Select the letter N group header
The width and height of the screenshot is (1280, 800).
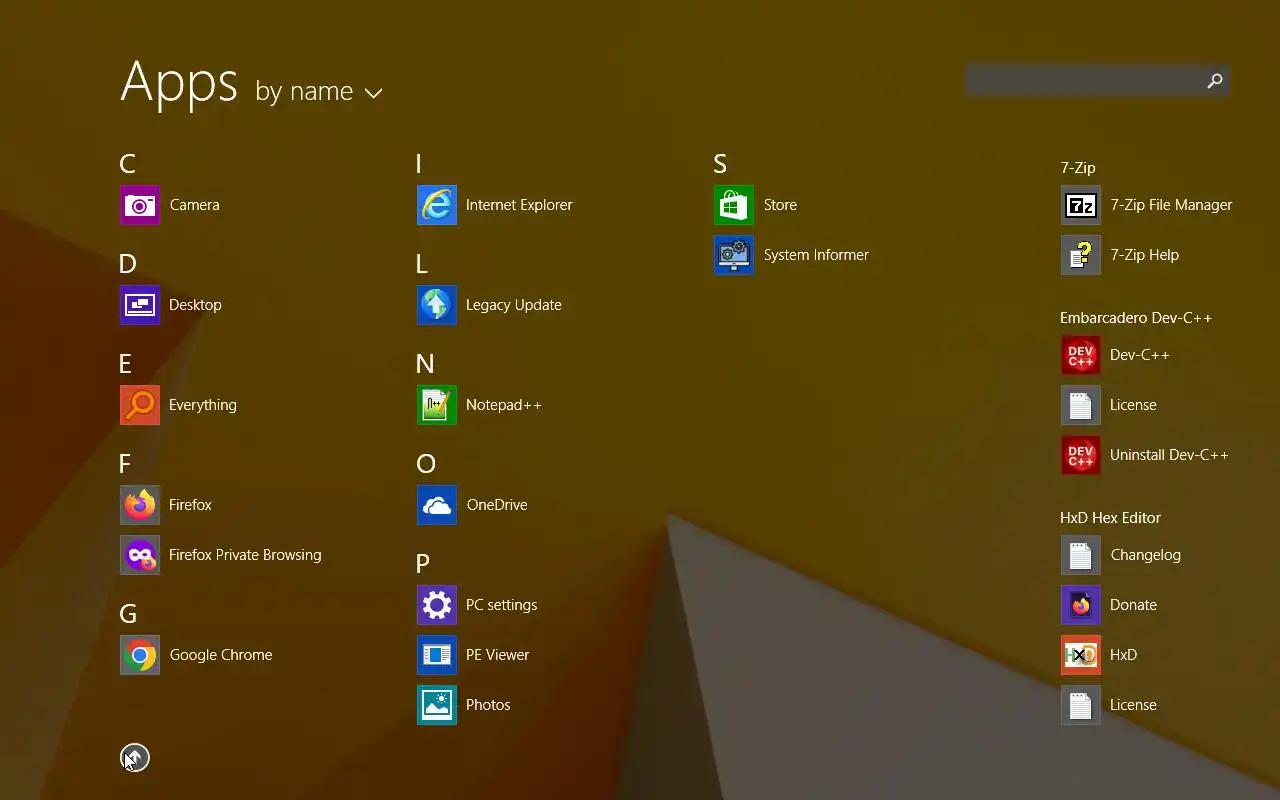click(x=425, y=364)
